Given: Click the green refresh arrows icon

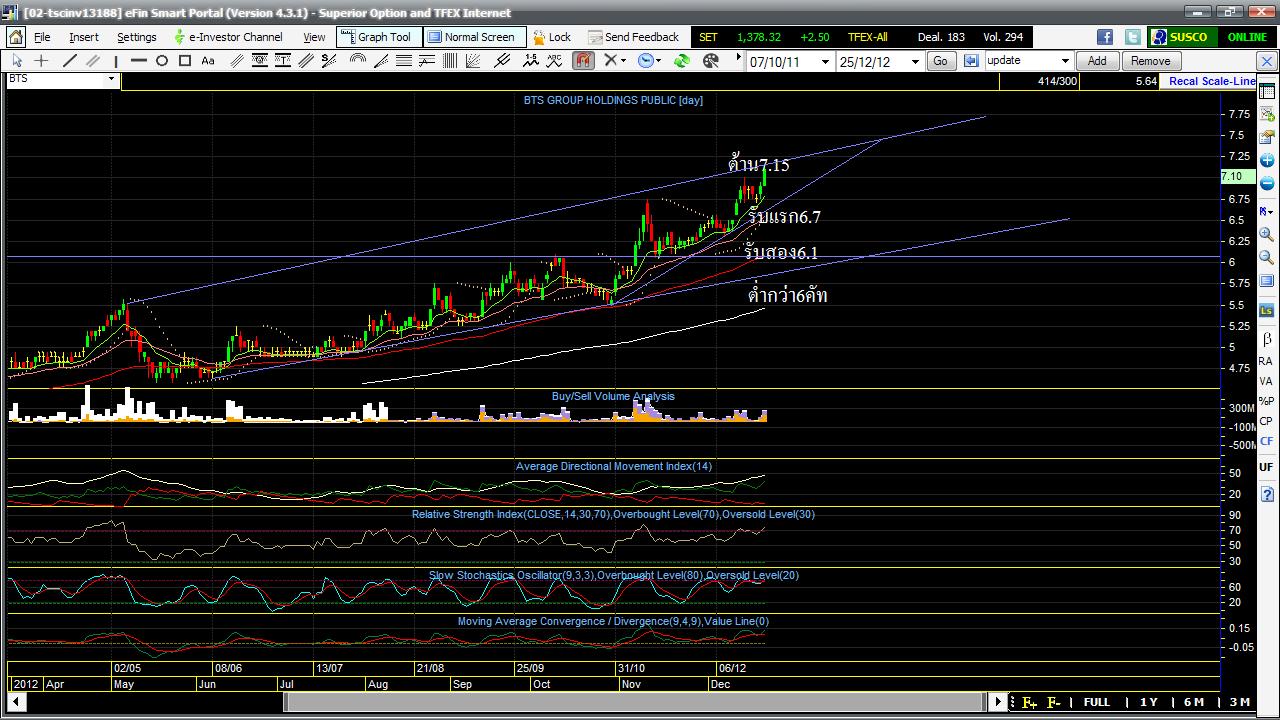Looking at the screenshot, I should click(x=682, y=61).
